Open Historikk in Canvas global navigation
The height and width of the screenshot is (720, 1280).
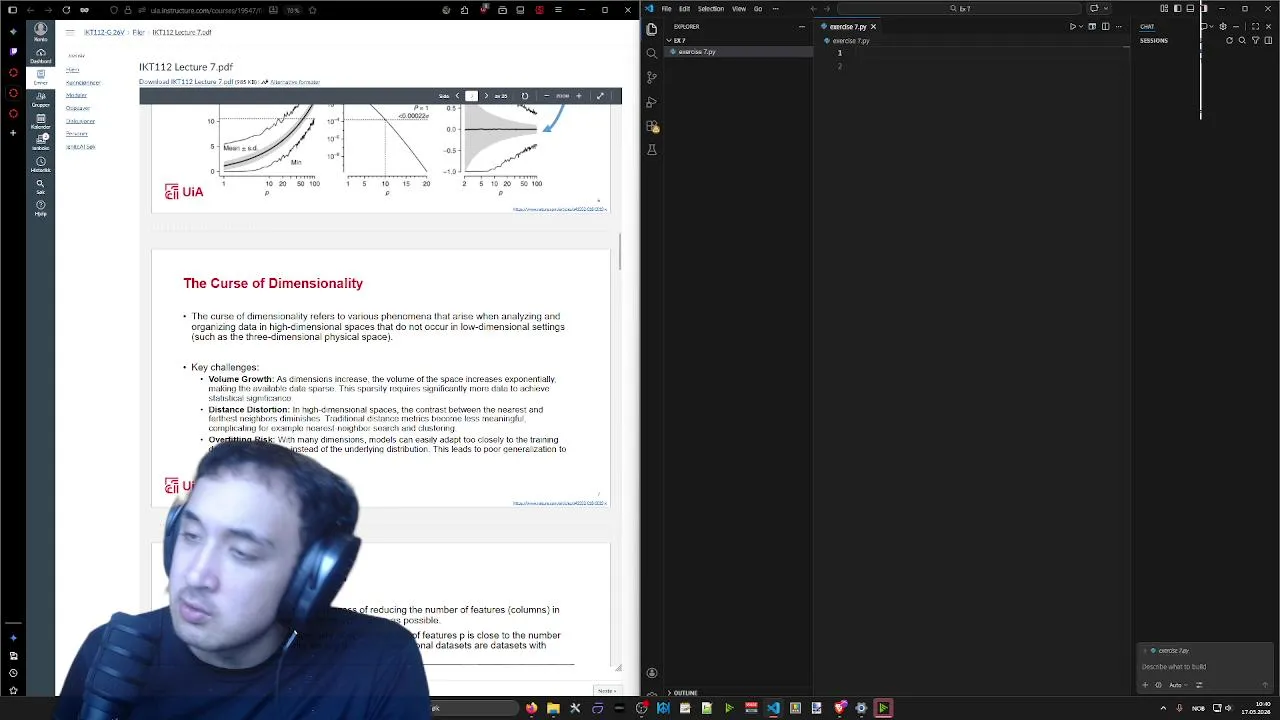(40, 164)
